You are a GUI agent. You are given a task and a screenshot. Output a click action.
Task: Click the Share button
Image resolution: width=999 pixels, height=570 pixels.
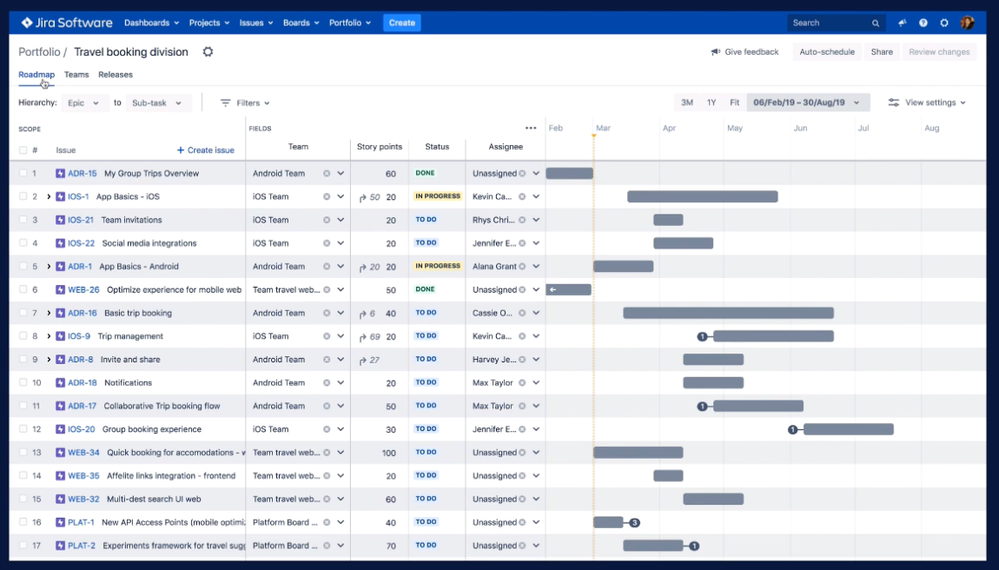pos(882,52)
